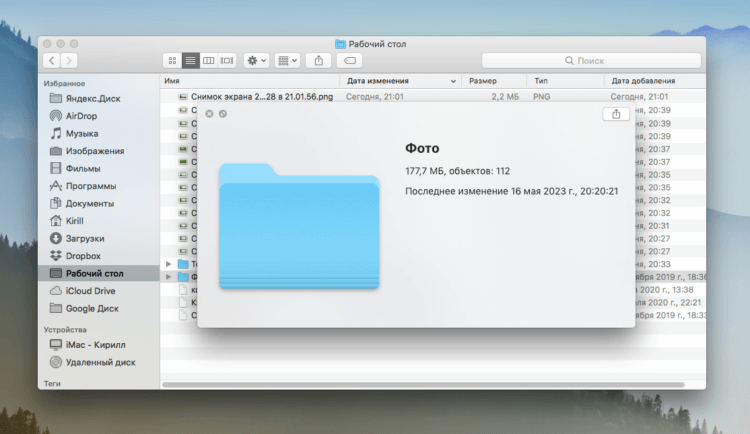Click the Finder toolbar share button
750x434 pixels.
tap(319, 61)
